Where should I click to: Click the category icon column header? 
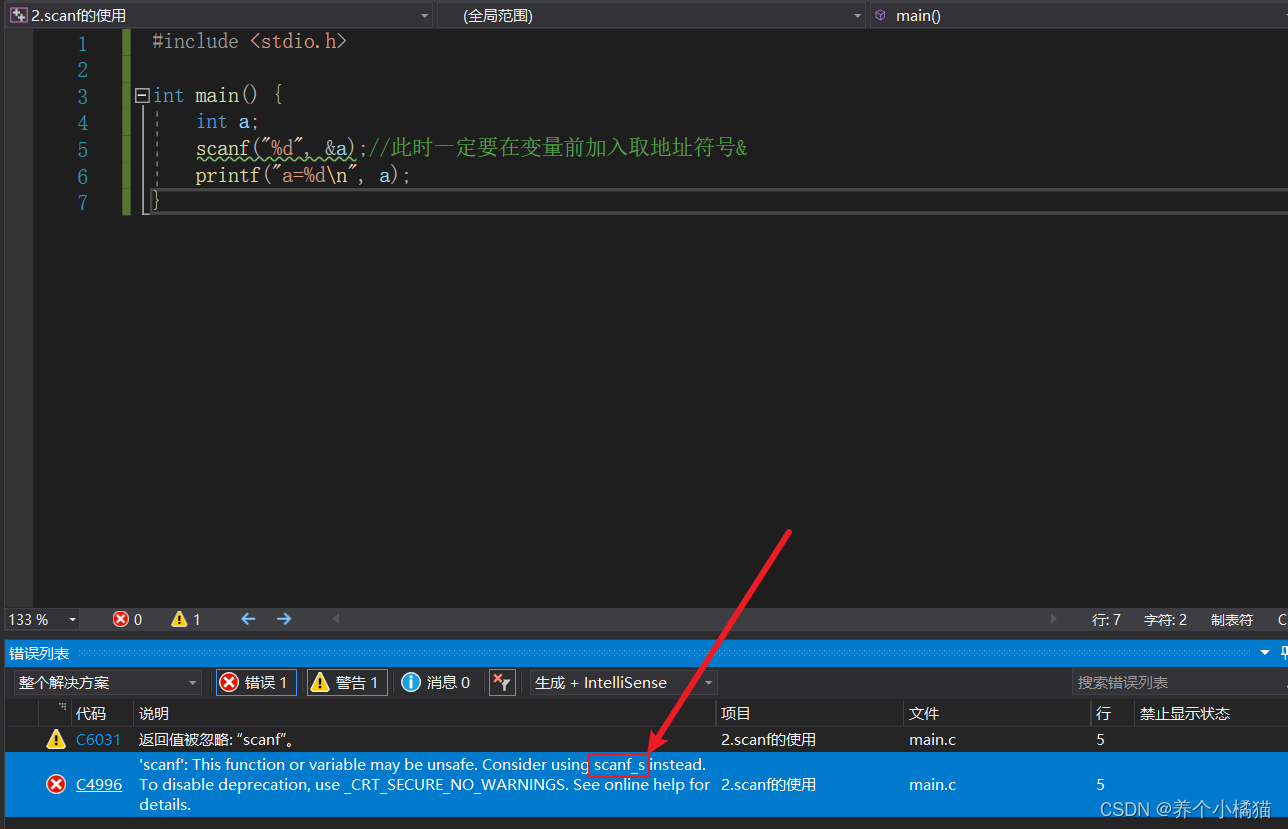pyautogui.click(x=55, y=713)
